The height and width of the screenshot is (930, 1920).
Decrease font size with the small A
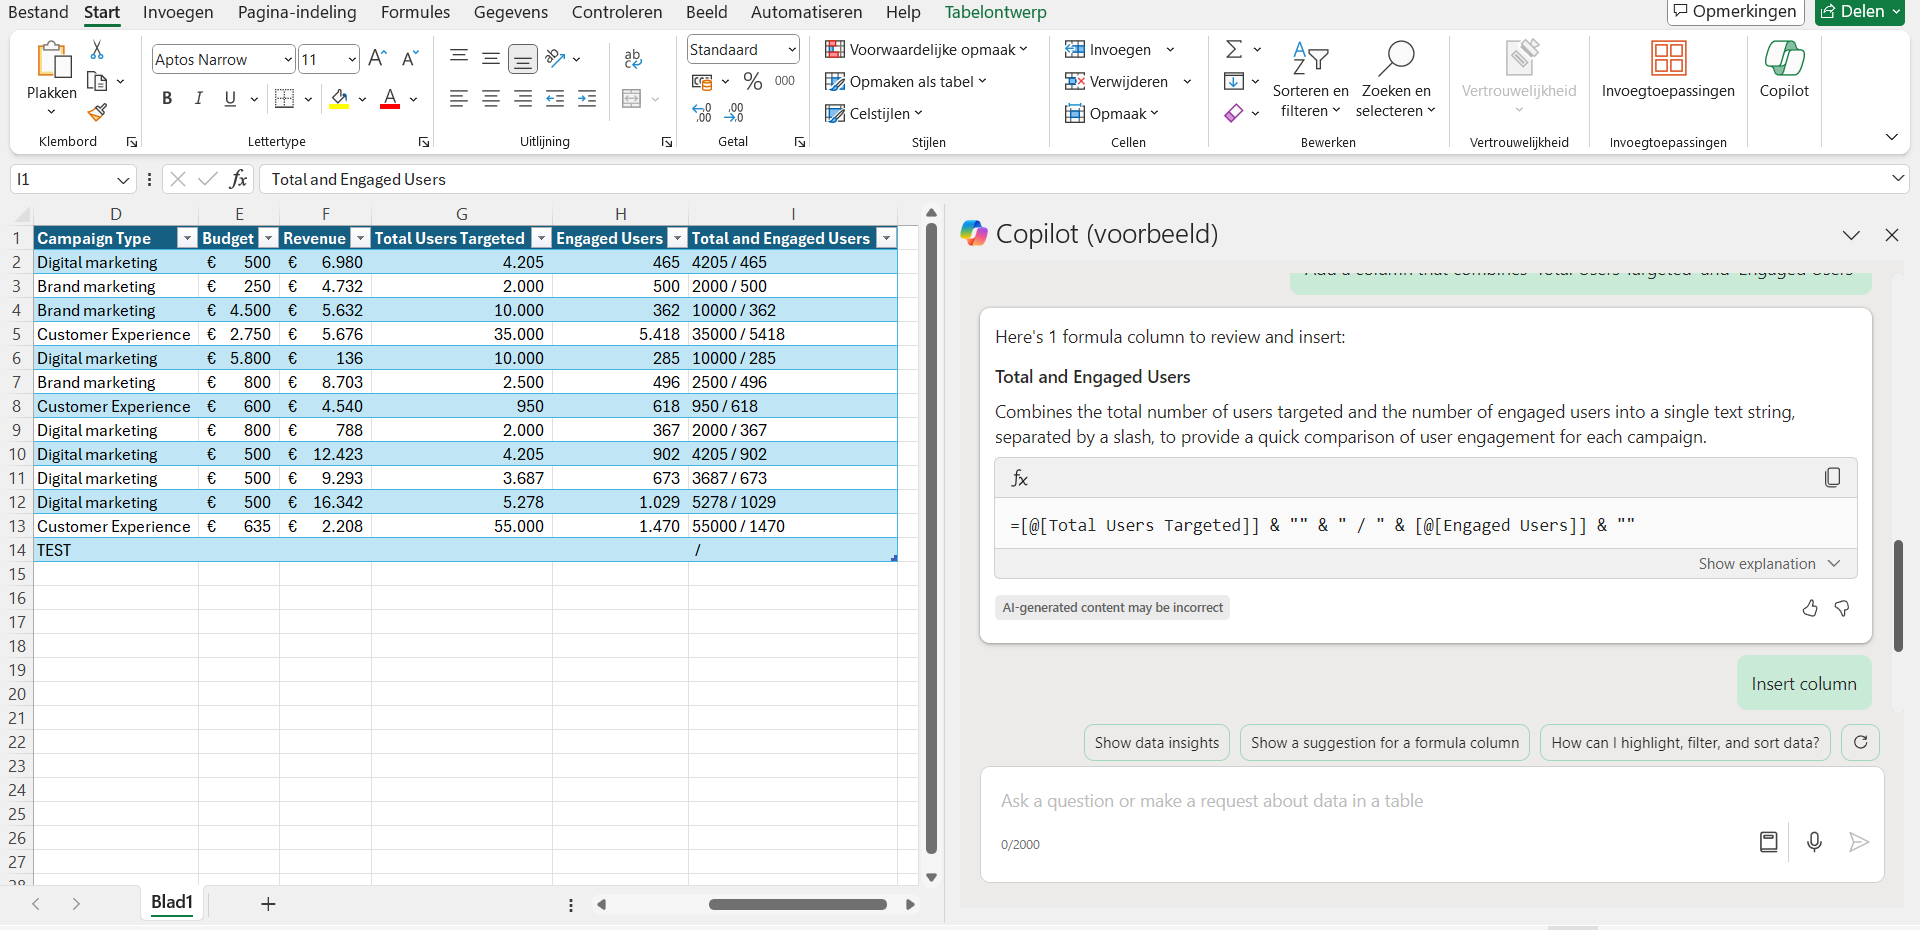[409, 59]
